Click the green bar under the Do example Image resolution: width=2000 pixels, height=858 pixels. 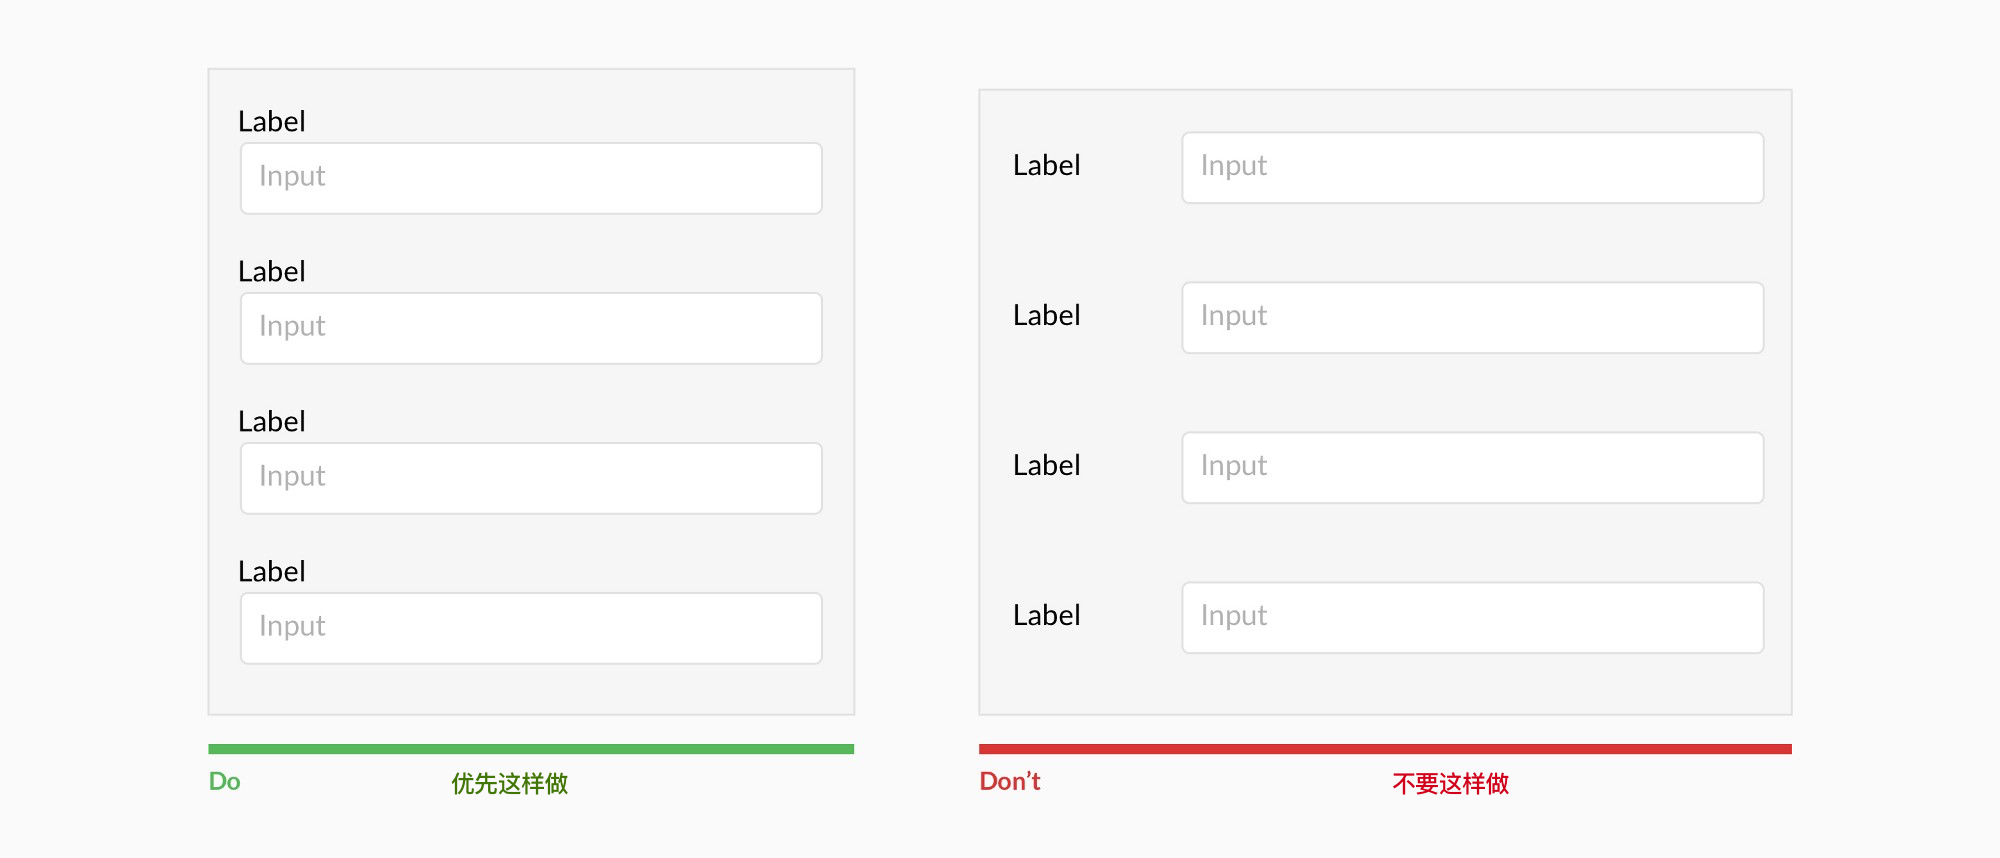tap(531, 749)
